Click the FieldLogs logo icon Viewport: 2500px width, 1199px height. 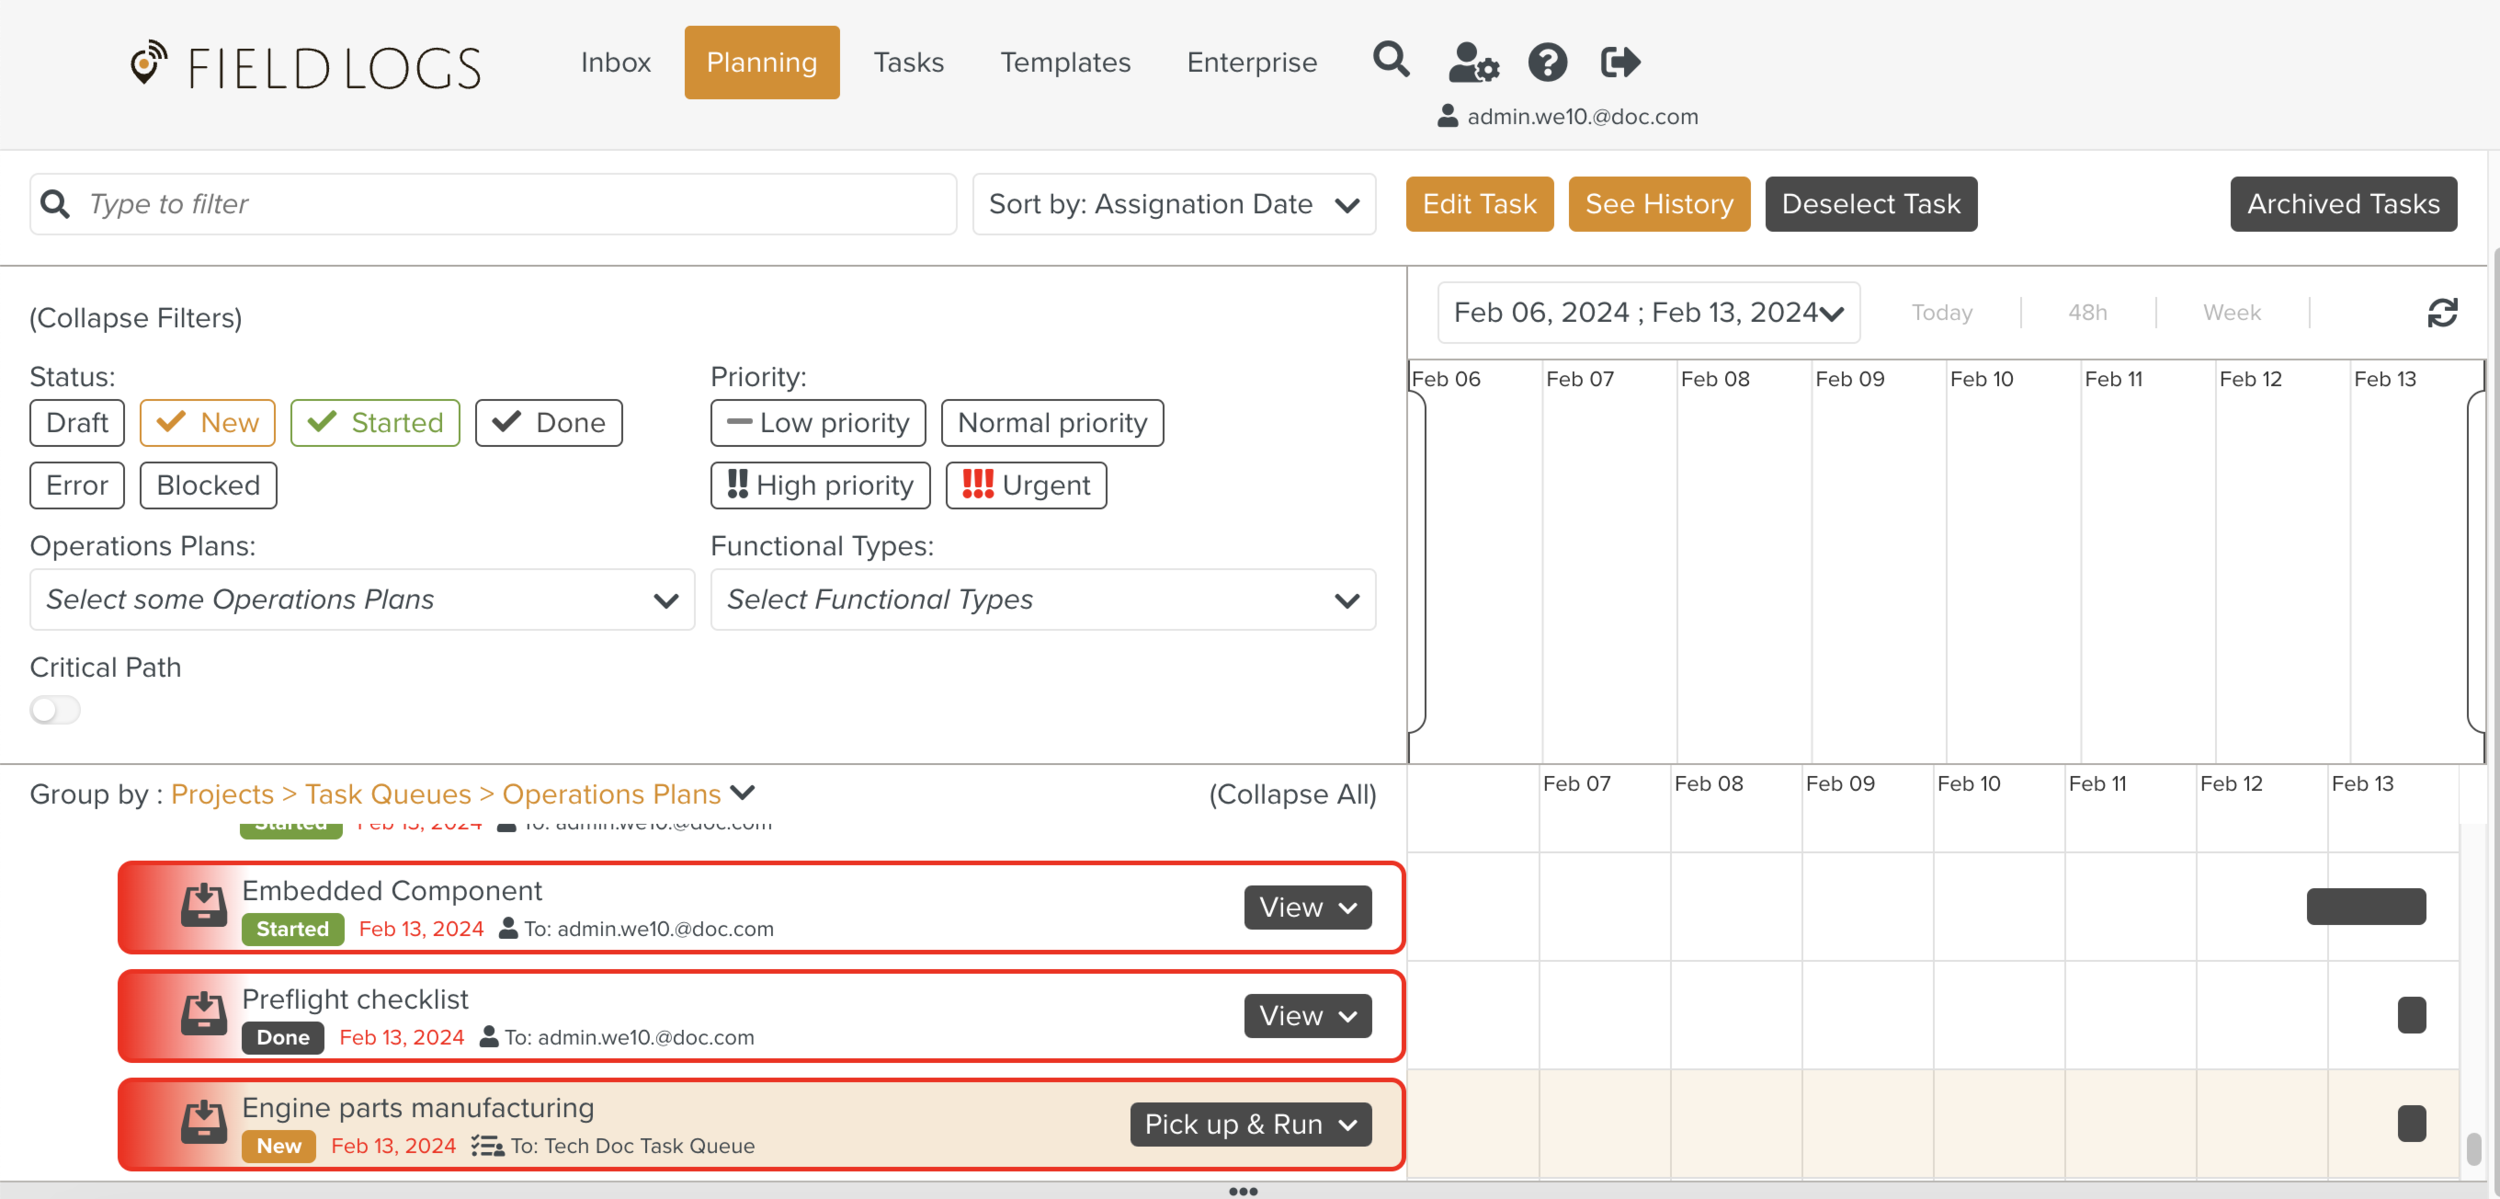click(x=148, y=63)
